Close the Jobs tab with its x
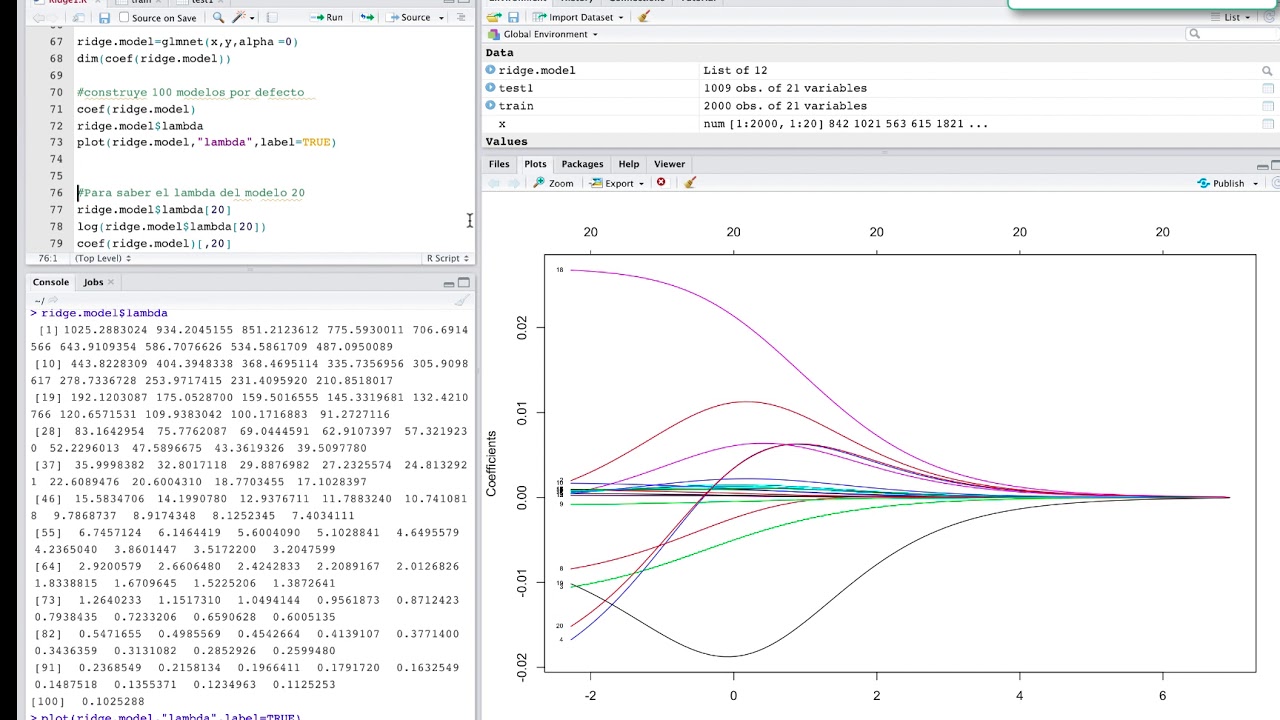Screen dimensions: 1280x720 [111, 283]
